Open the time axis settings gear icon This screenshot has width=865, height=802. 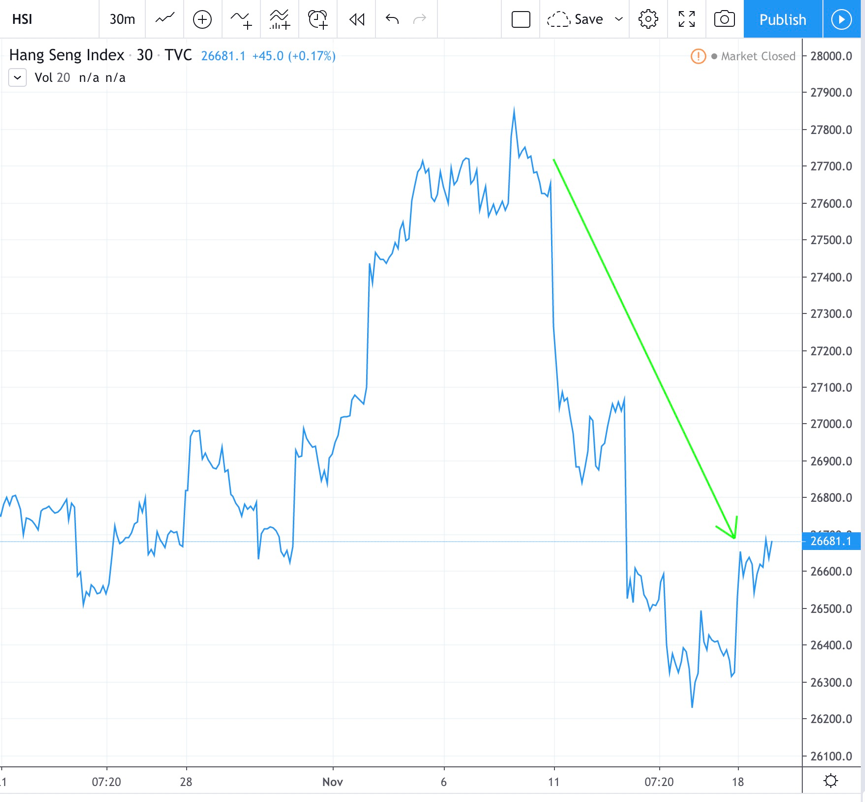[x=831, y=781]
